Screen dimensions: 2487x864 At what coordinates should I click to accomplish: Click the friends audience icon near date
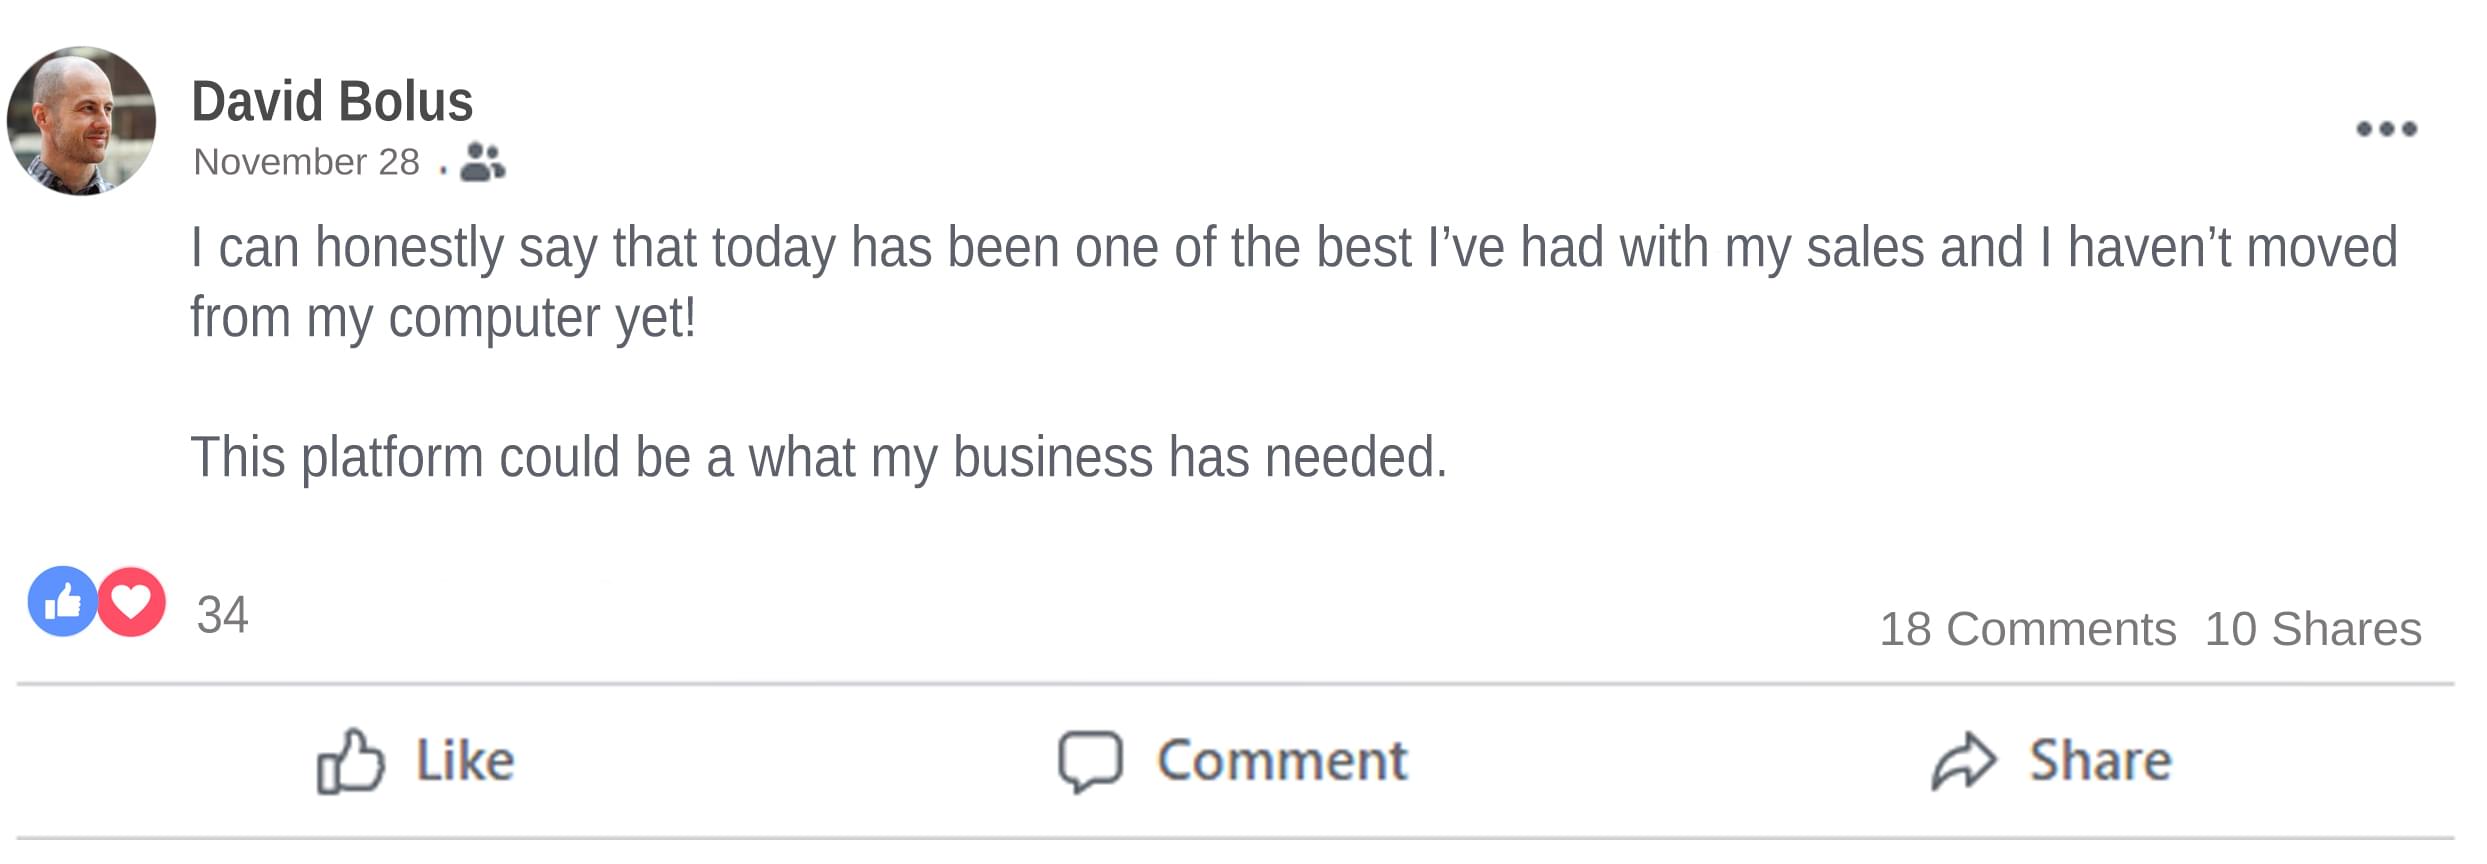tap(482, 161)
